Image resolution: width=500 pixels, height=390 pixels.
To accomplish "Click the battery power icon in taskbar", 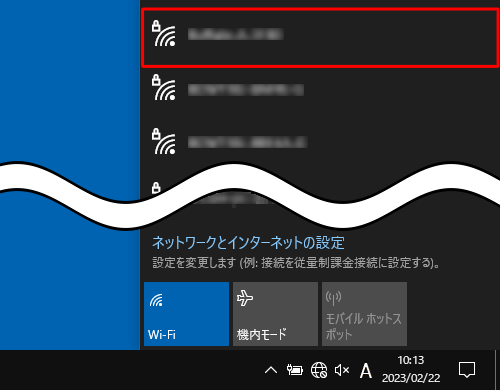I will 295,370.
